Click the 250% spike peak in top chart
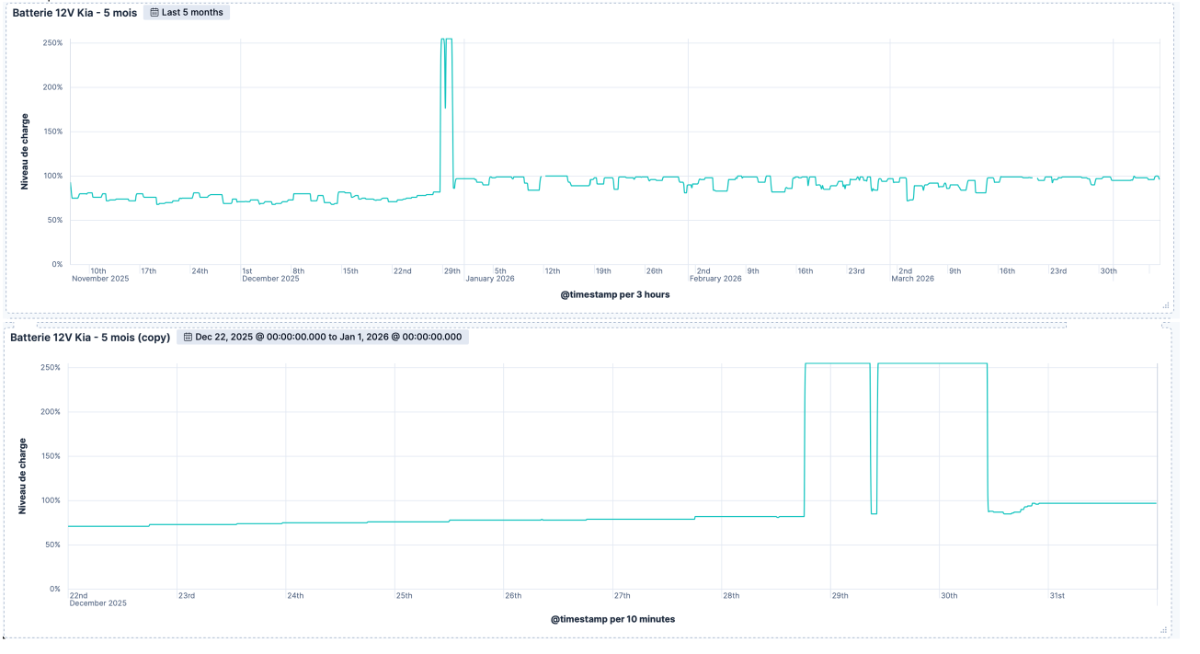 pos(447,40)
